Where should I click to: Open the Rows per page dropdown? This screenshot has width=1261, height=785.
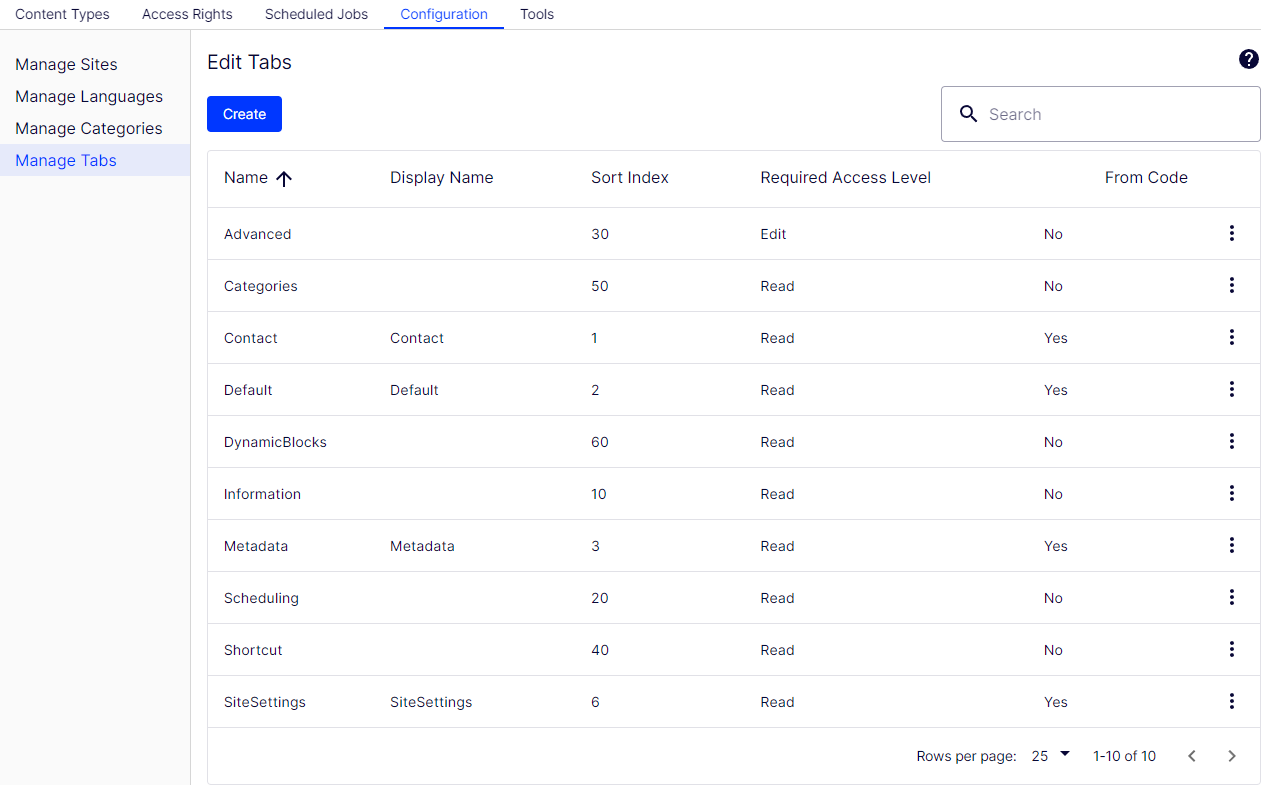(1051, 755)
